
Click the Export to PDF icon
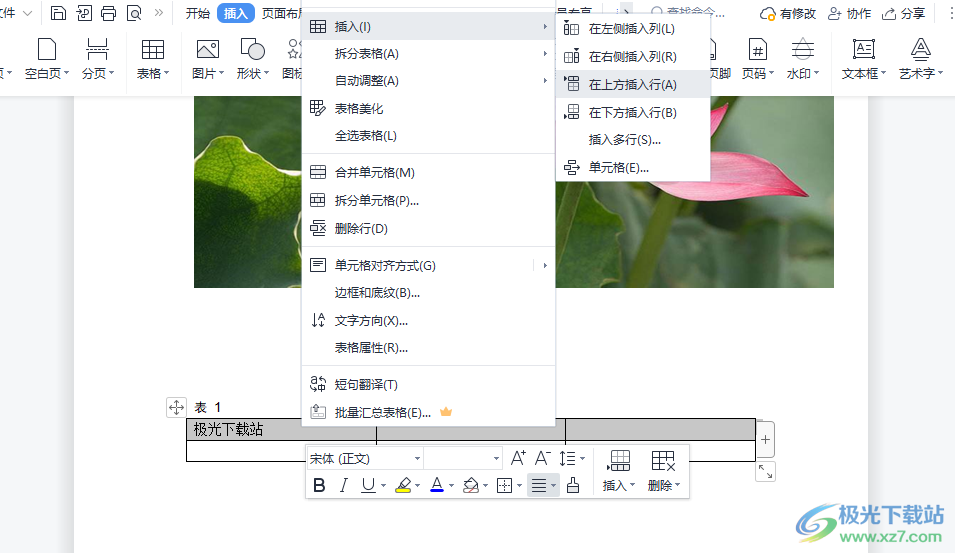click(x=83, y=13)
